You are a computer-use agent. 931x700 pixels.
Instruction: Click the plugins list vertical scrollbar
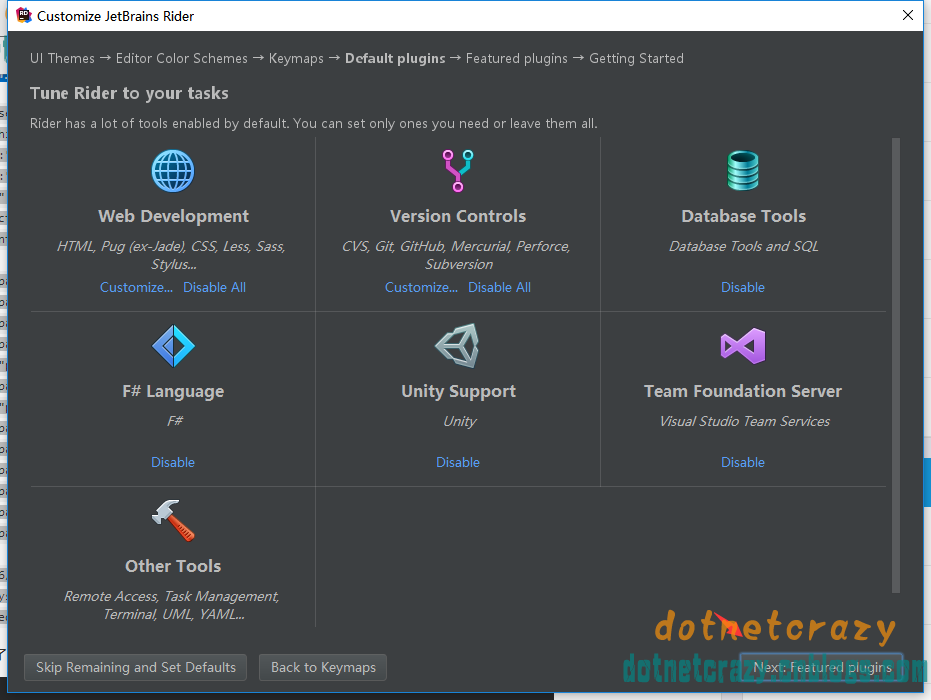click(x=896, y=365)
